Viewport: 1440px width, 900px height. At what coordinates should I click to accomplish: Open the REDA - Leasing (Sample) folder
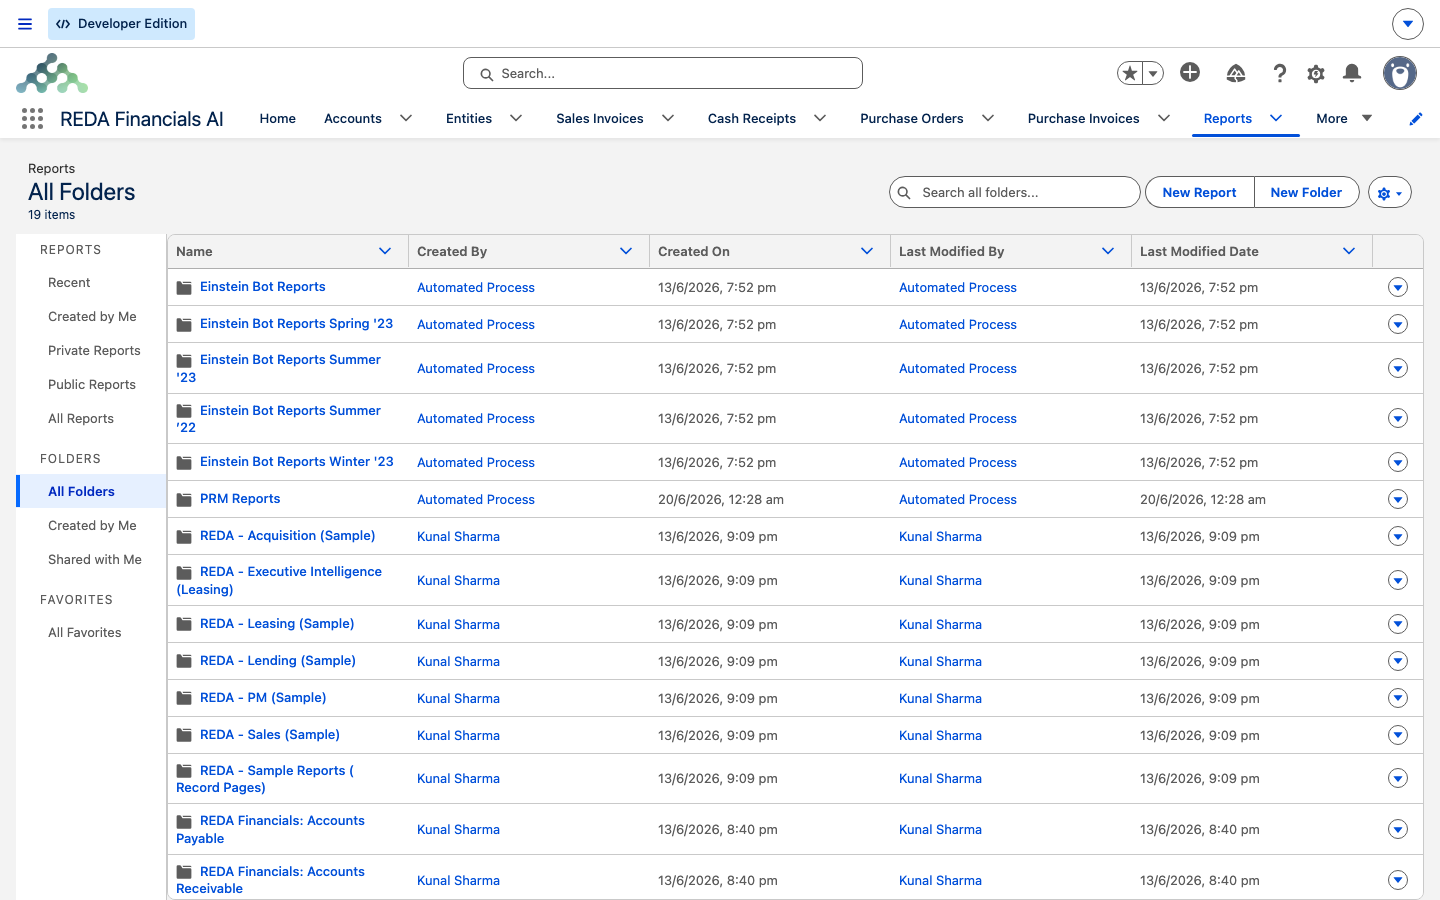[277, 623]
